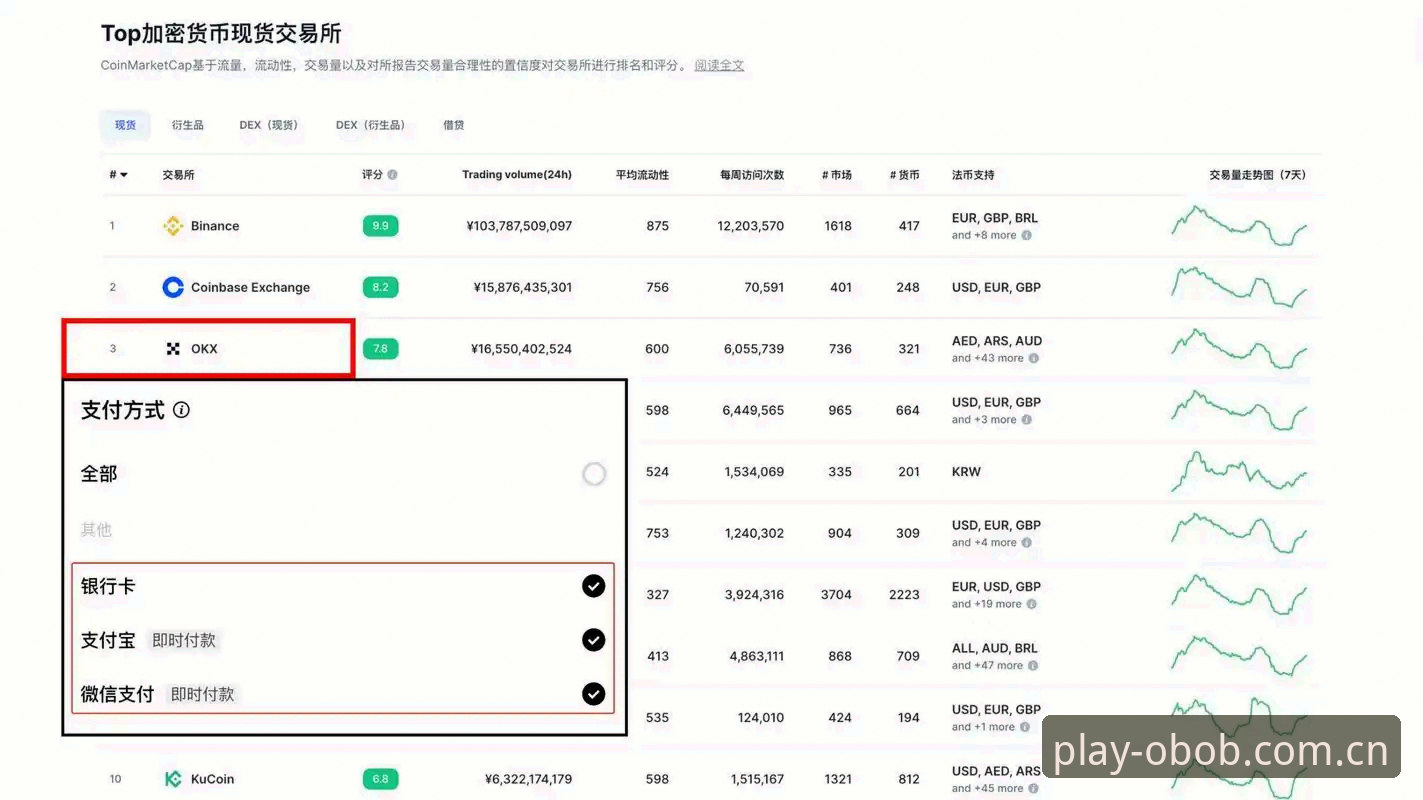Click the KuCoin logo icon

pyautogui.click(x=173, y=779)
